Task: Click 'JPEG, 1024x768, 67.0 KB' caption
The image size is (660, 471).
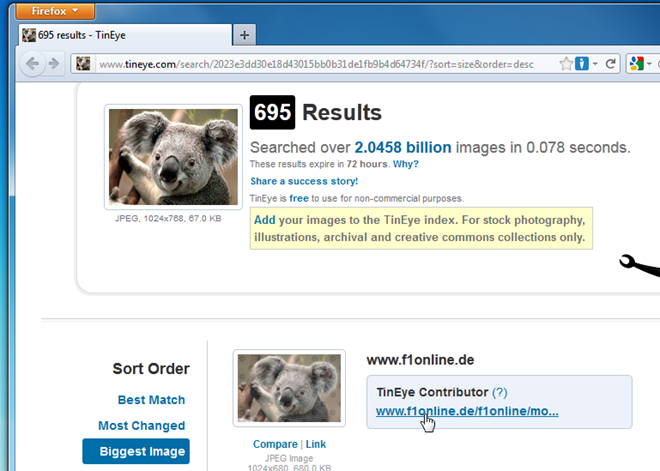Action: 168,218
